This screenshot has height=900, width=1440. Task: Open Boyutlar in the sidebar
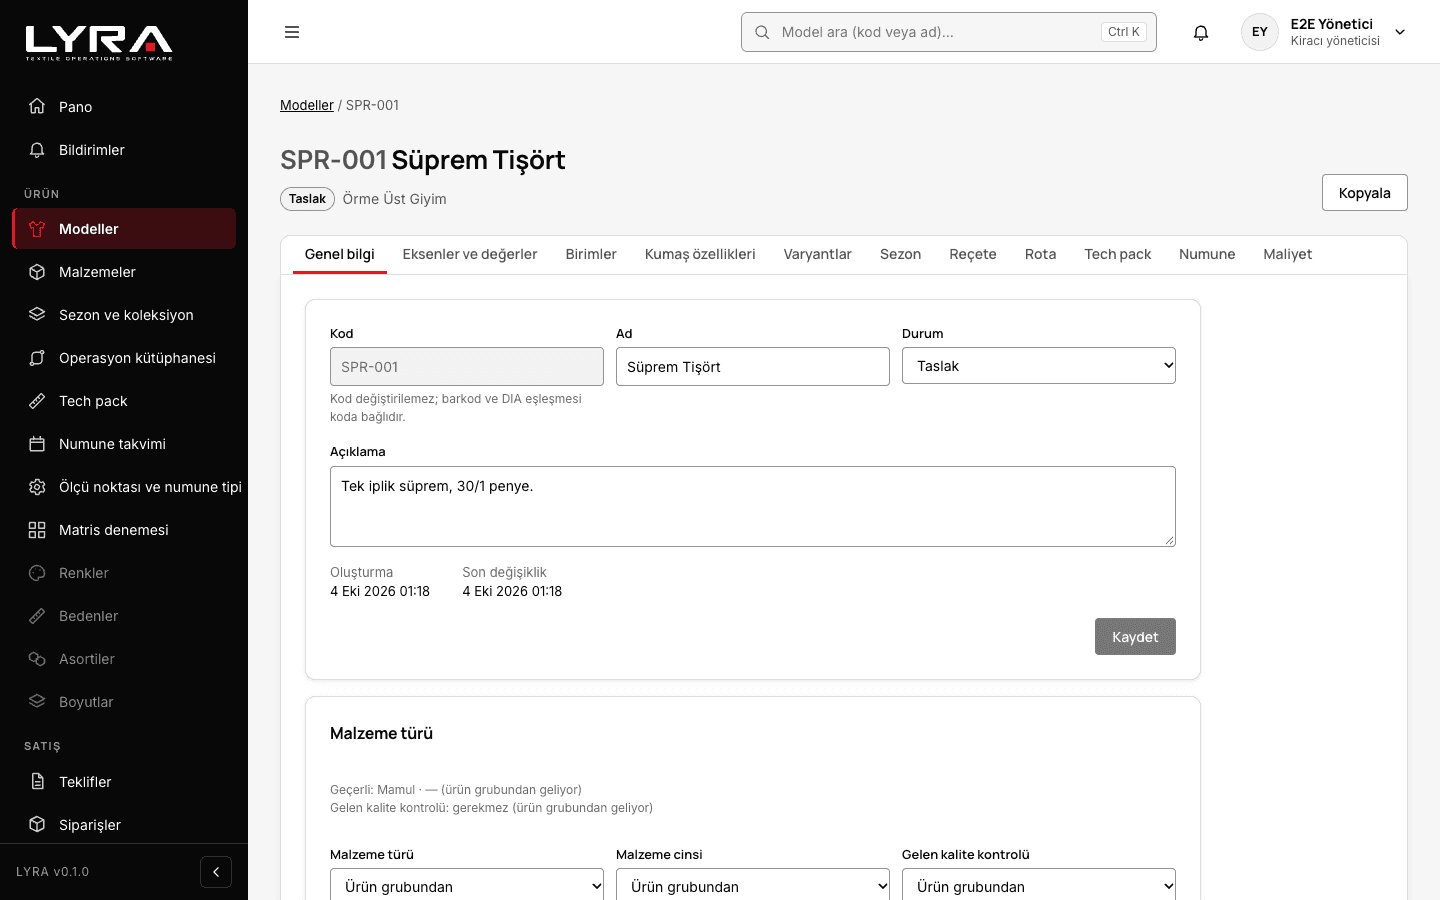(x=124, y=702)
